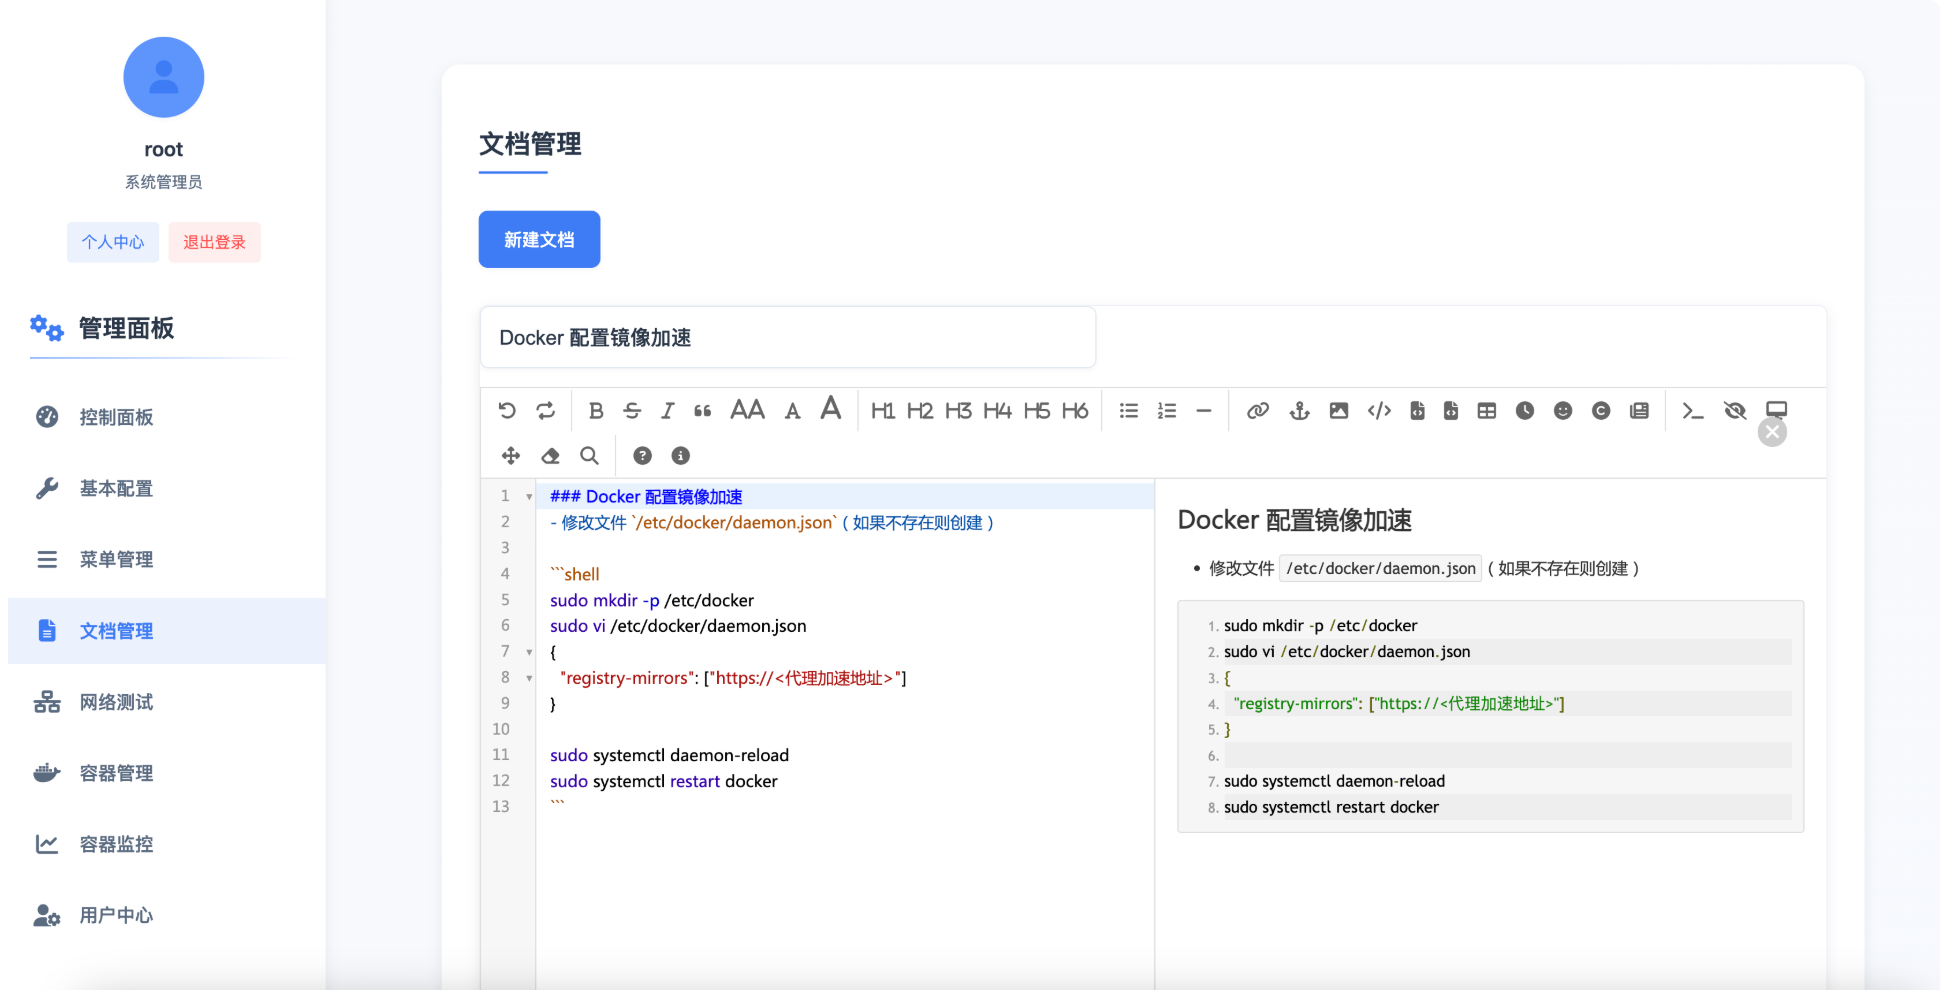Go to 菜单管理 in the sidebar
Image resolution: width=1940 pixels, height=1004 pixels.
(x=167, y=559)
